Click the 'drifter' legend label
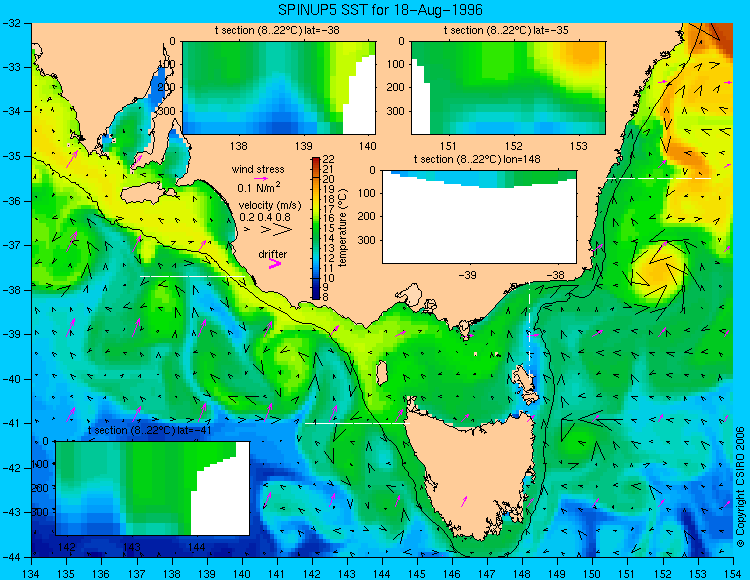Viewport: 750px width, 580px height. coord(273,254)
